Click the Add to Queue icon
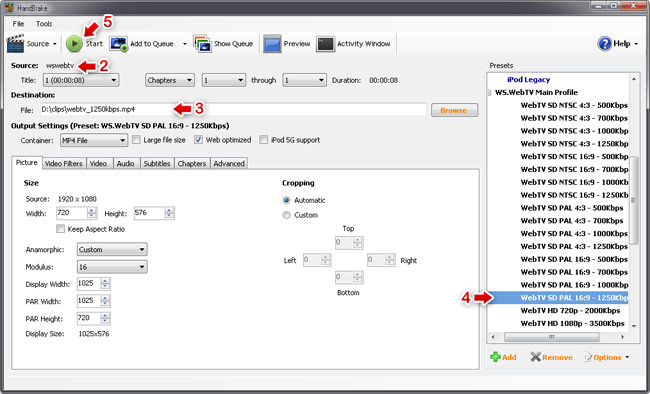The image size is (650, 394). (119, 44)
